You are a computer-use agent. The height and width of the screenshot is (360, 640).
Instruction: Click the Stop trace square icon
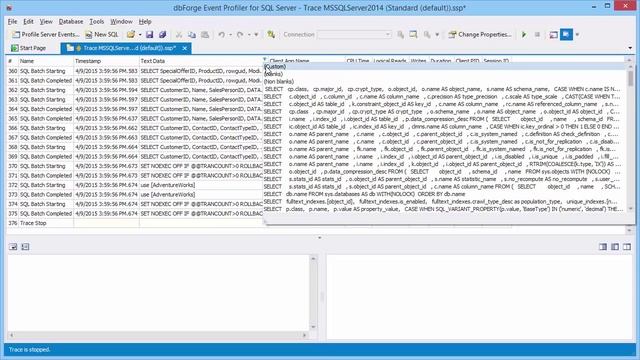tap(537, 35)
